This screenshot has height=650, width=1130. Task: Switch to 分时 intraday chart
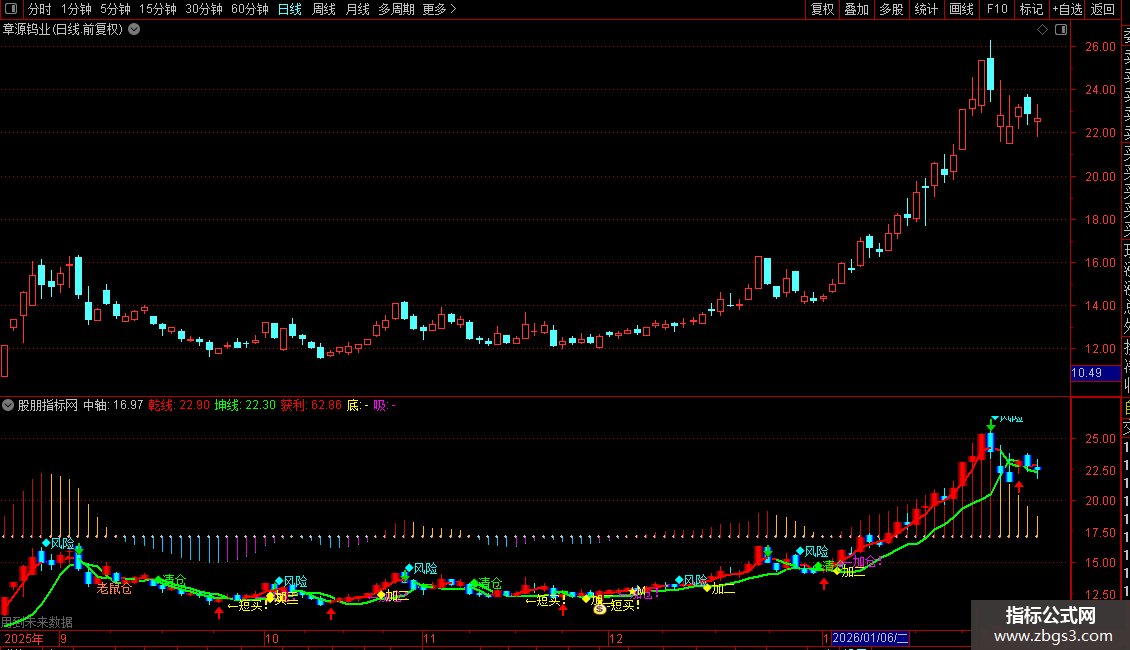(x=40, y=9)
